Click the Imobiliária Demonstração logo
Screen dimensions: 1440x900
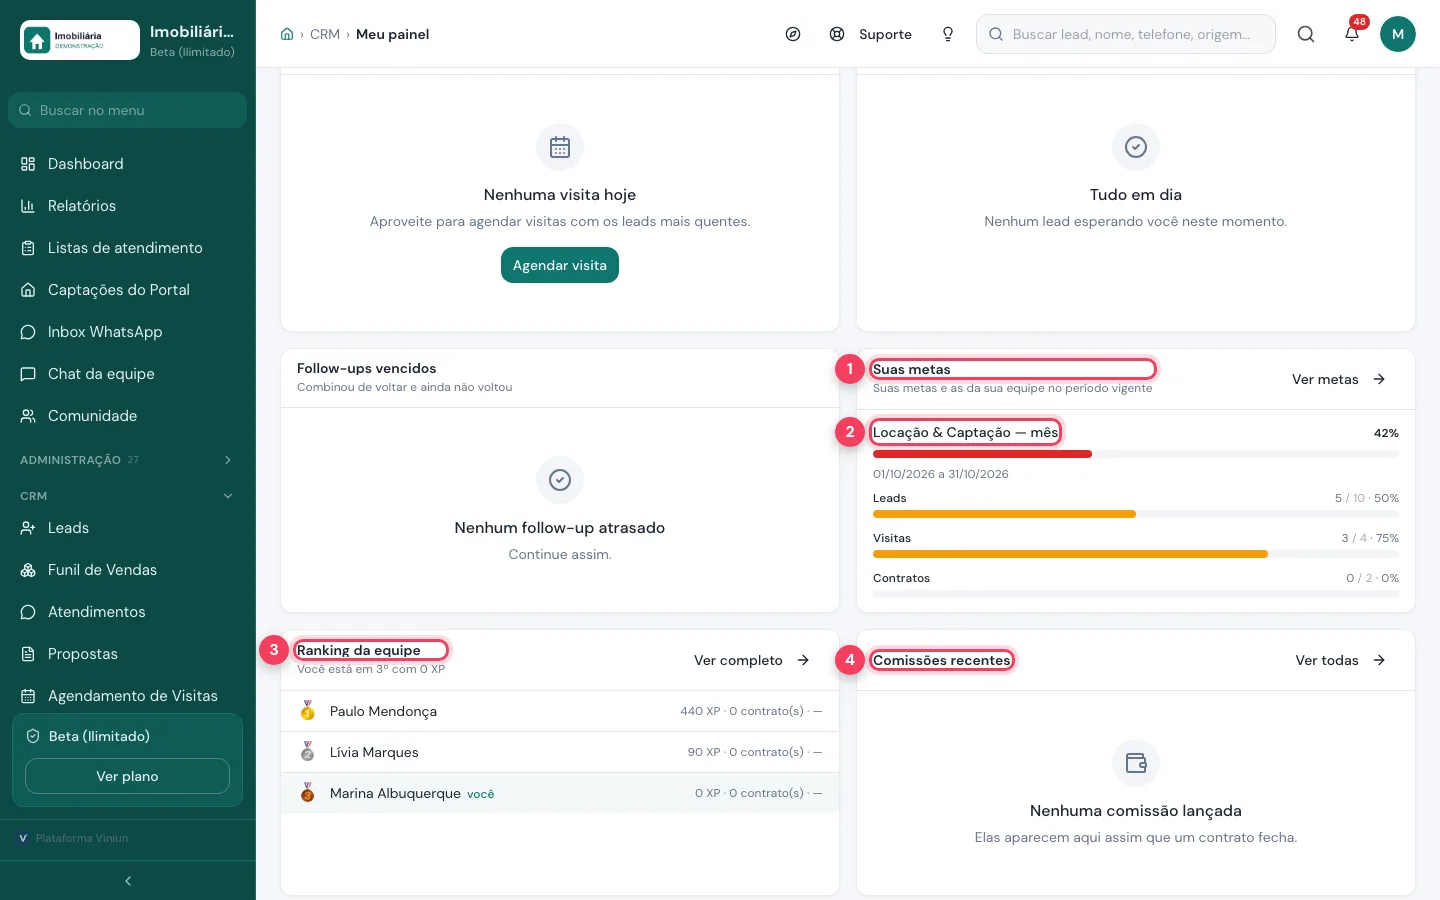80,40
